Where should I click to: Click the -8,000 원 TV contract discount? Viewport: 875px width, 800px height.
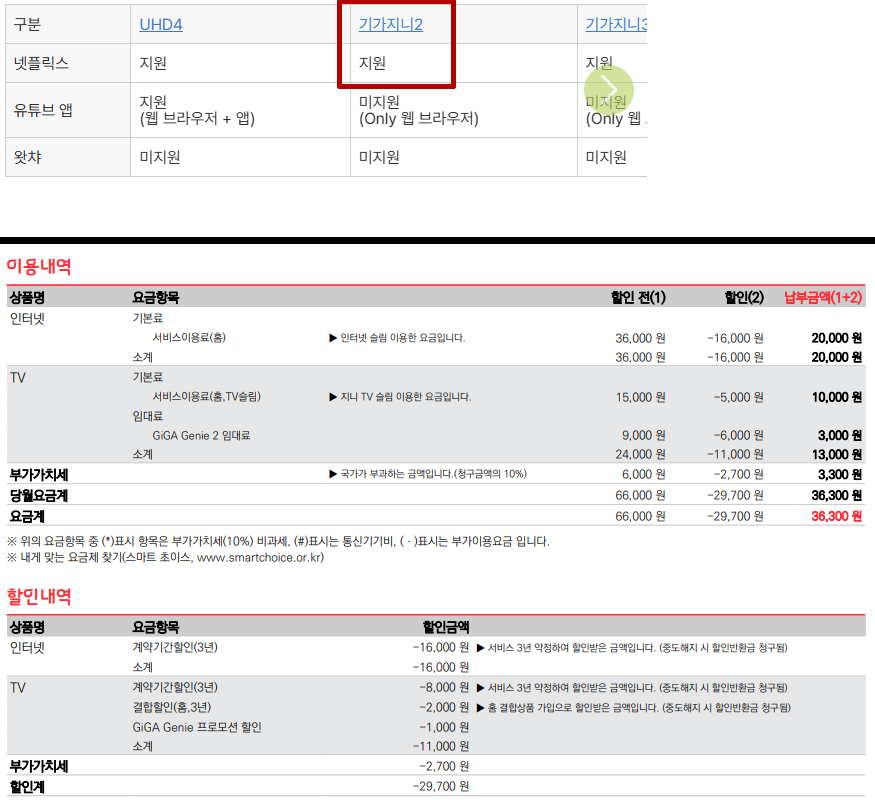tap(444, 687)
